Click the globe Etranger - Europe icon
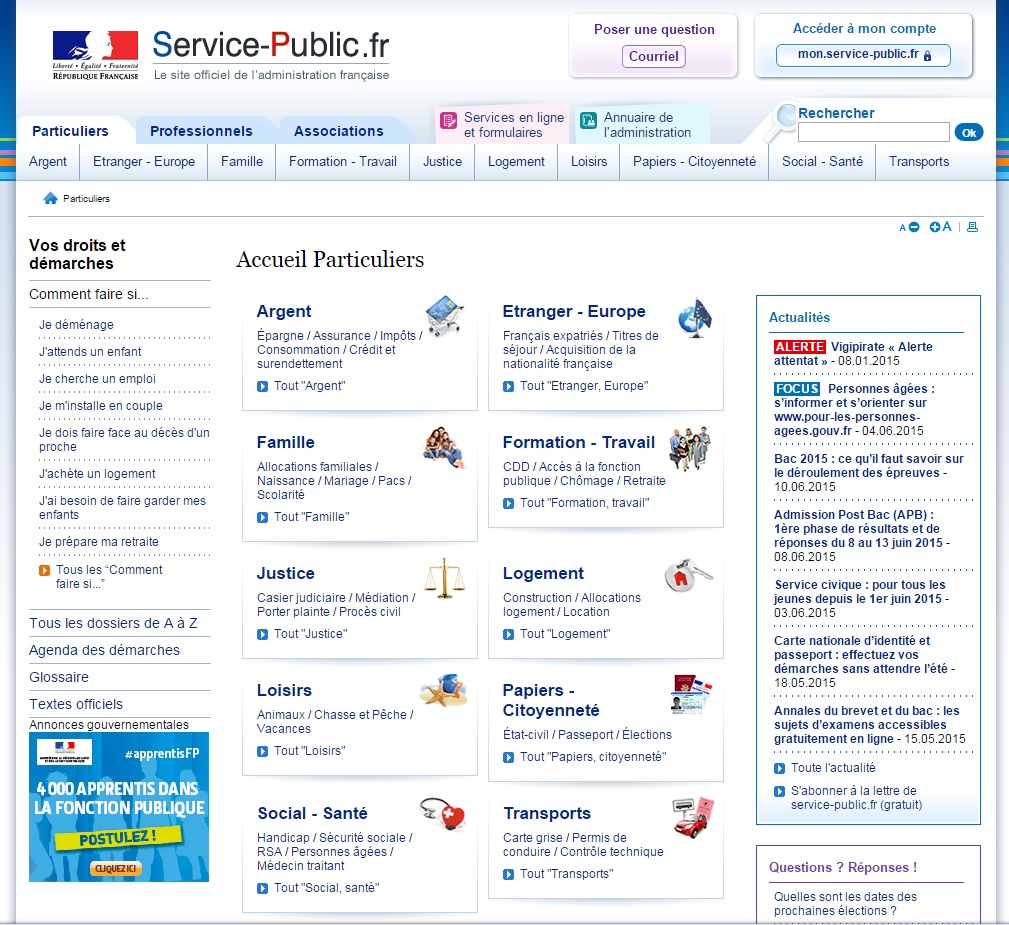Viewport: 1009px width, 925px height. 693,316
